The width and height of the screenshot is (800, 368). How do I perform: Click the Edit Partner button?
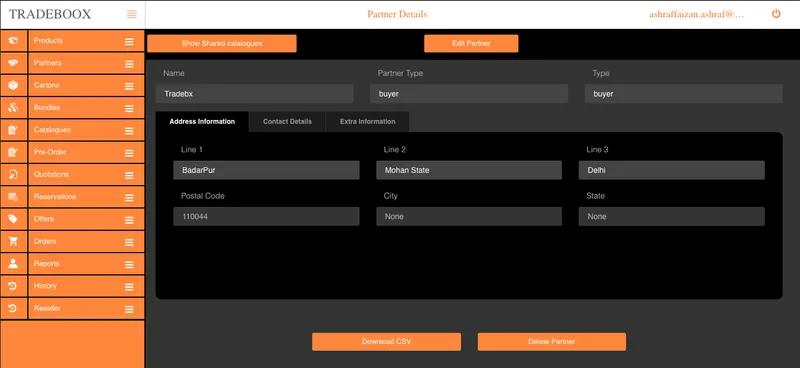471,43
